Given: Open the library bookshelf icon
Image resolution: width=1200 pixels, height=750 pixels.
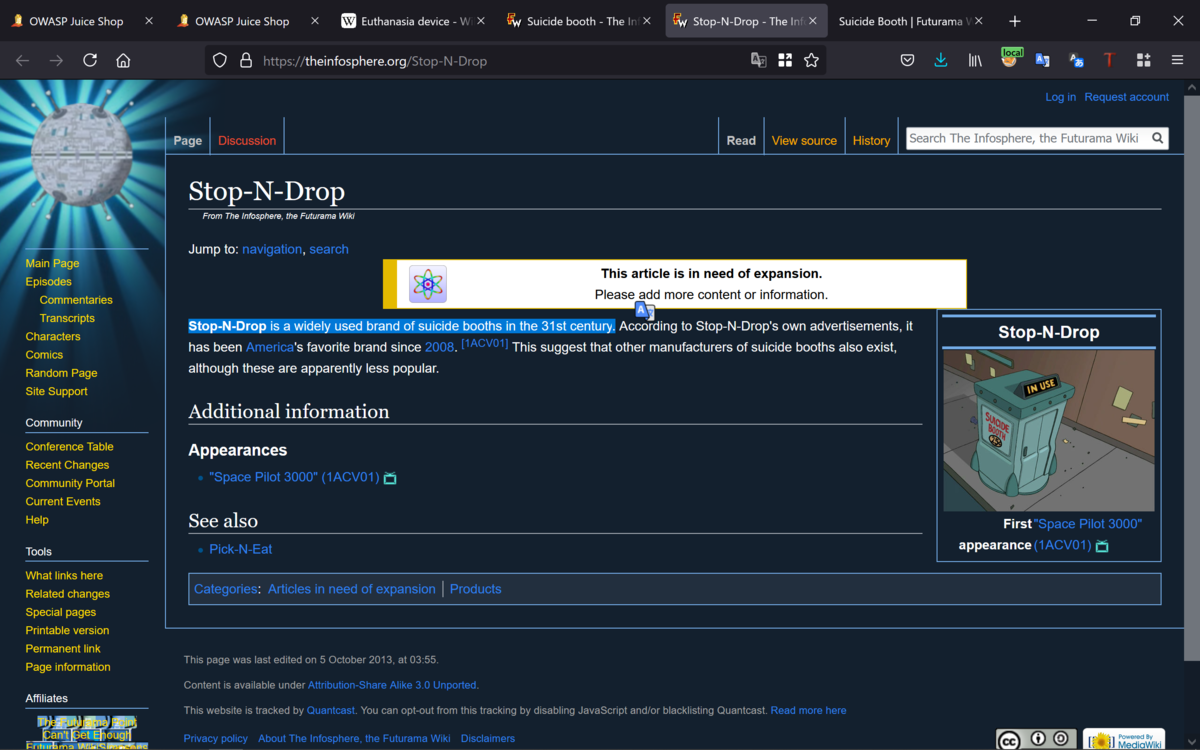Looking at the screenshot, I should (x=975, y=61).
